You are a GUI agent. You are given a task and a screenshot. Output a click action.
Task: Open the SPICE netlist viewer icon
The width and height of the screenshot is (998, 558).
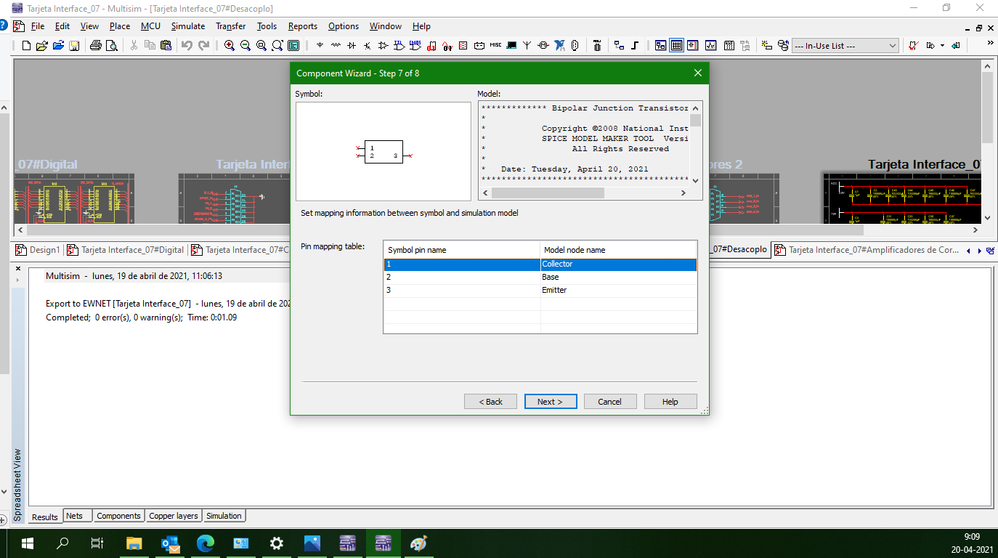pos(692,46)
